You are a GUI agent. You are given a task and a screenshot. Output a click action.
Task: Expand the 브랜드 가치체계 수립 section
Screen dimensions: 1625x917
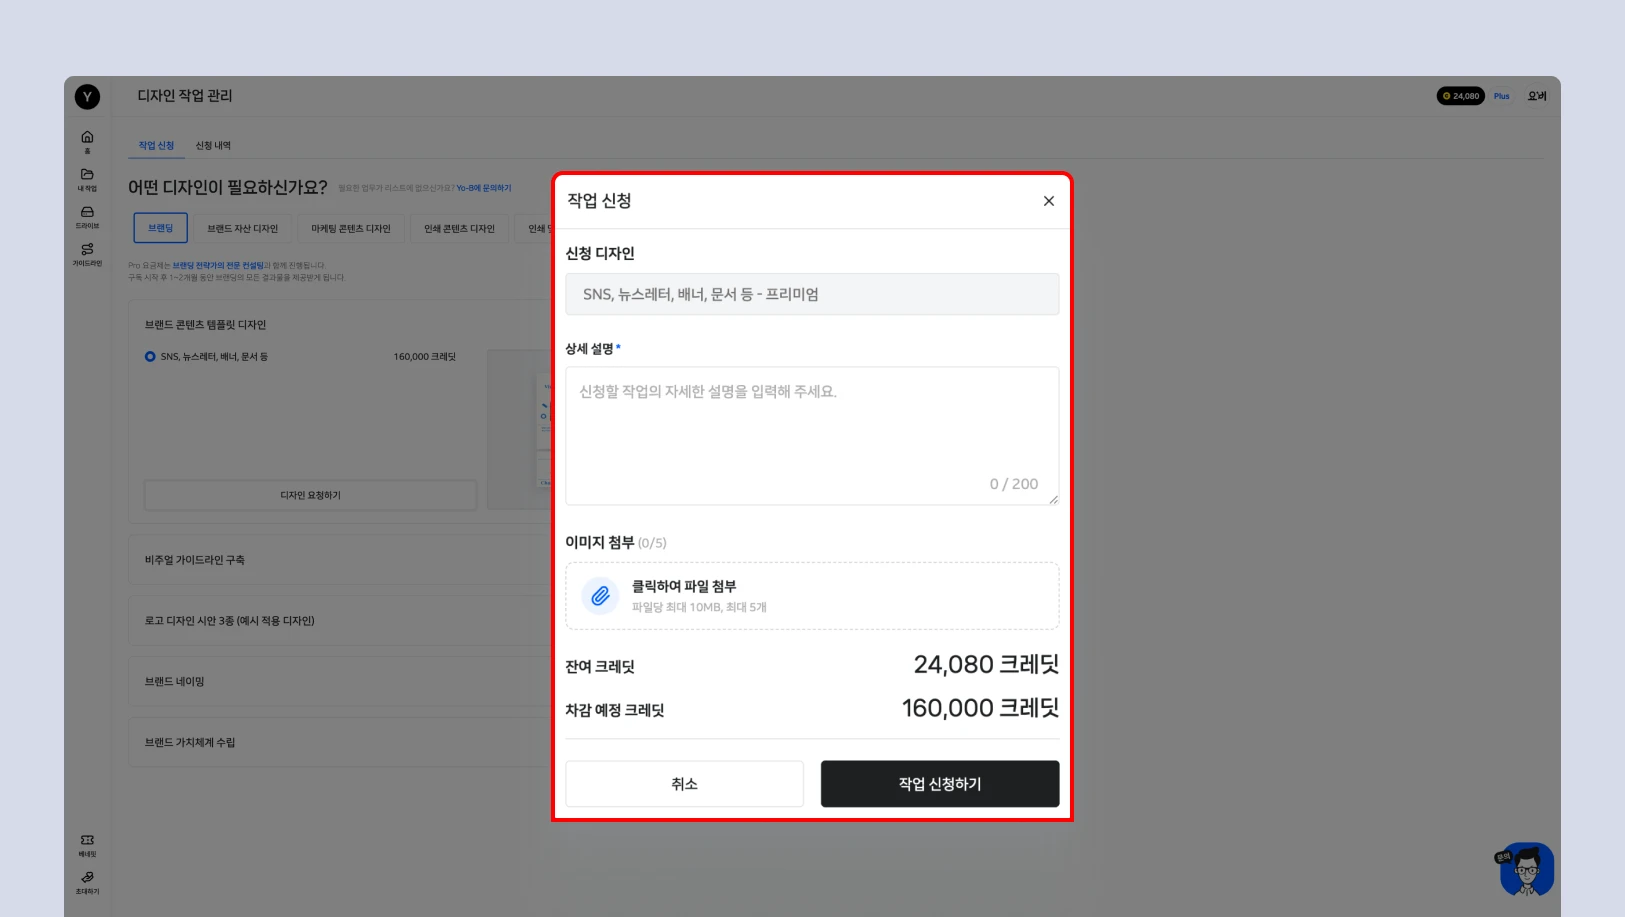pyautogui.click(x=340, y=742)
